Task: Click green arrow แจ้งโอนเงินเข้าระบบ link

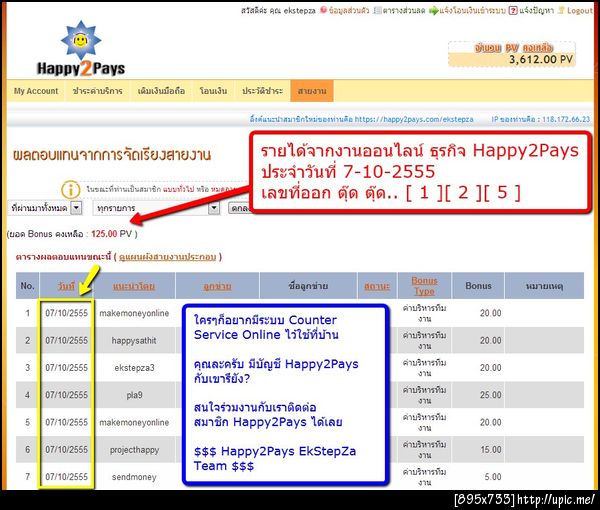Action: (467, 10)
